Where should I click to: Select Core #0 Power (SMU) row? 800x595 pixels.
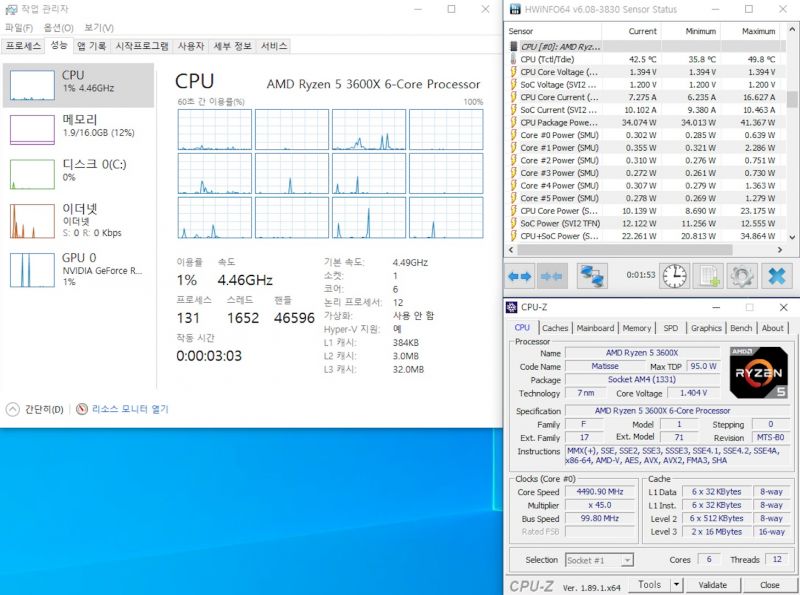pyautogui.click(x=645, y=135)
